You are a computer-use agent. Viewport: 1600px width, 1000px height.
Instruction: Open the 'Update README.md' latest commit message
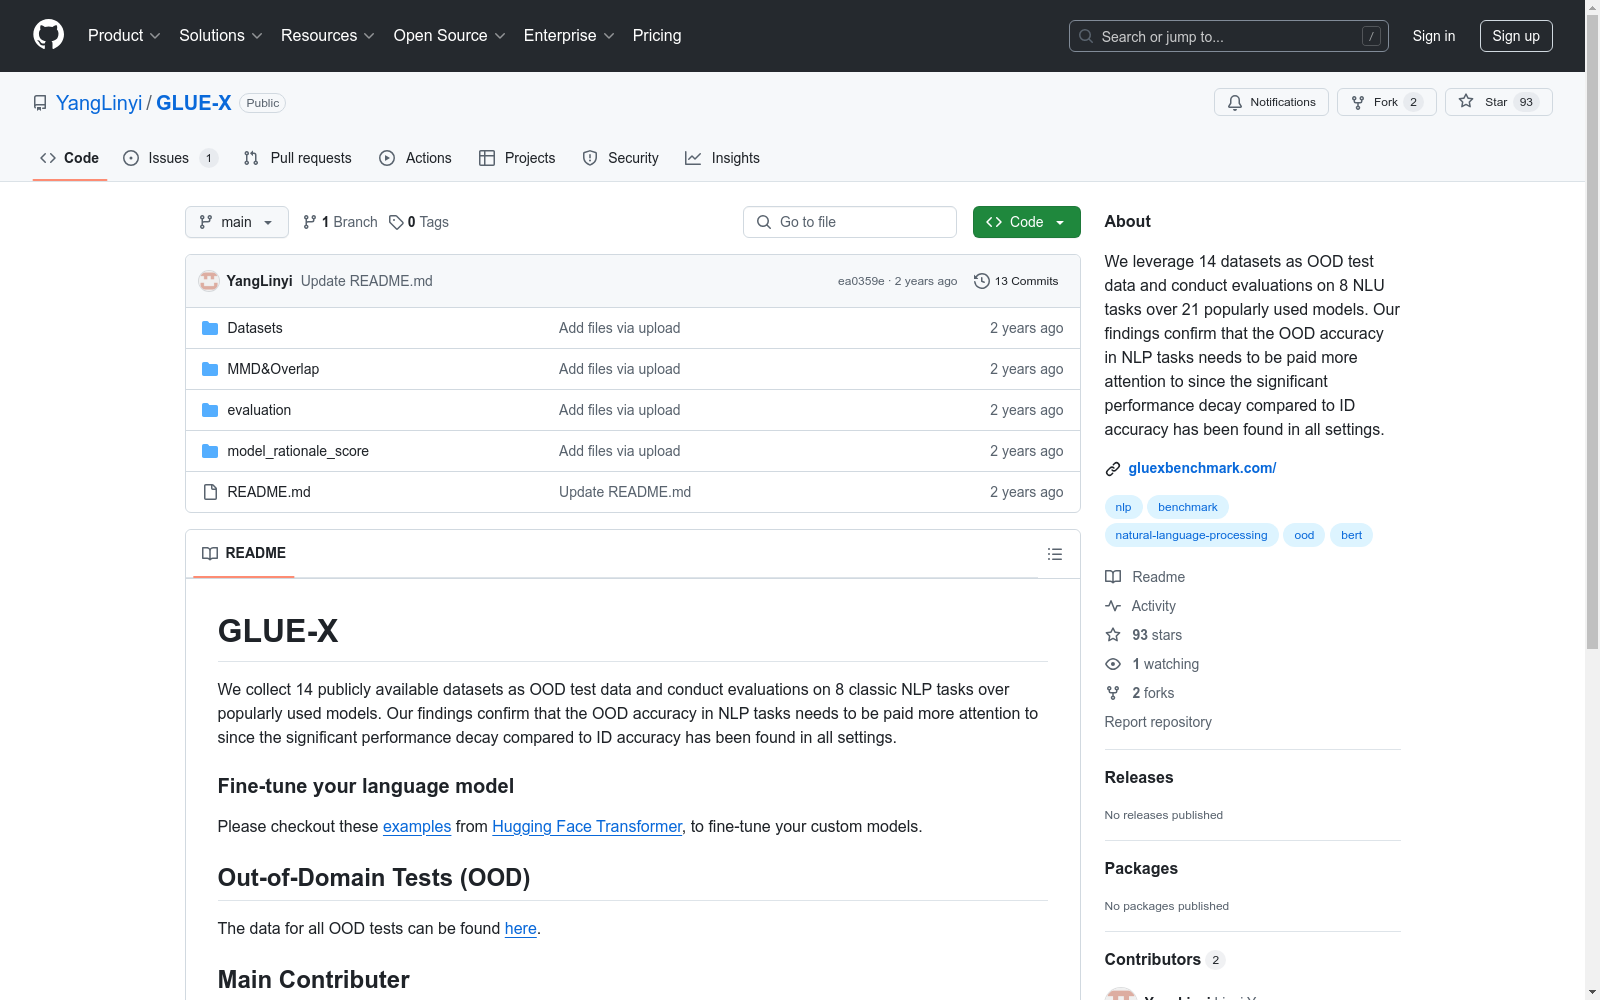coord(367,281)
